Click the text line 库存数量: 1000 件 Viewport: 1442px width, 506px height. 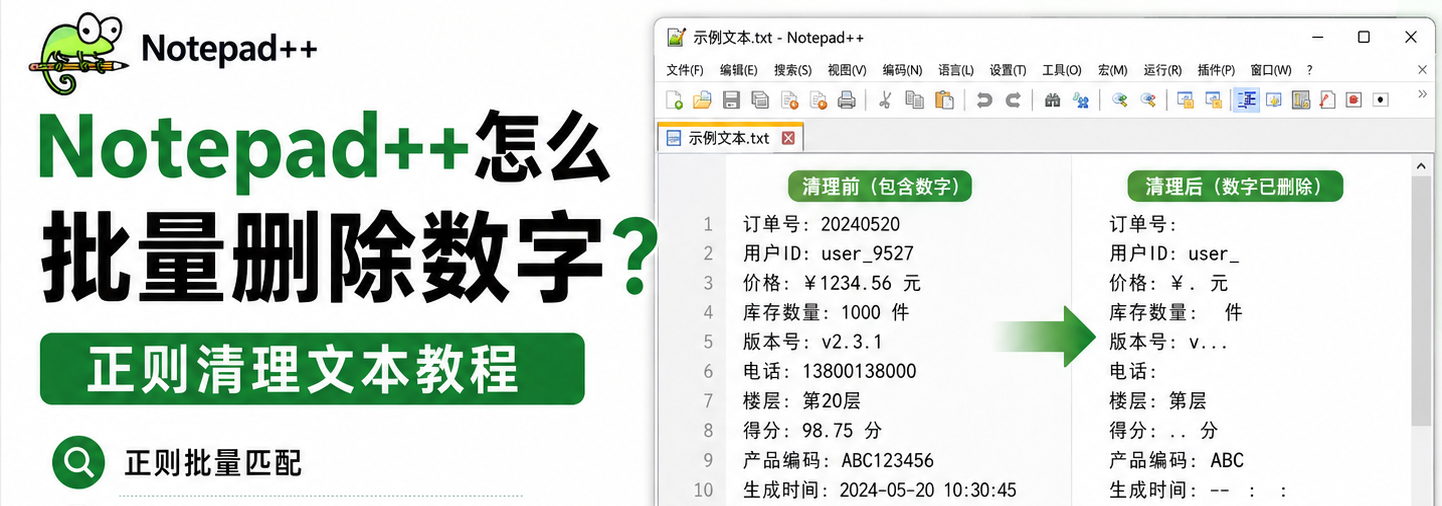827,312
